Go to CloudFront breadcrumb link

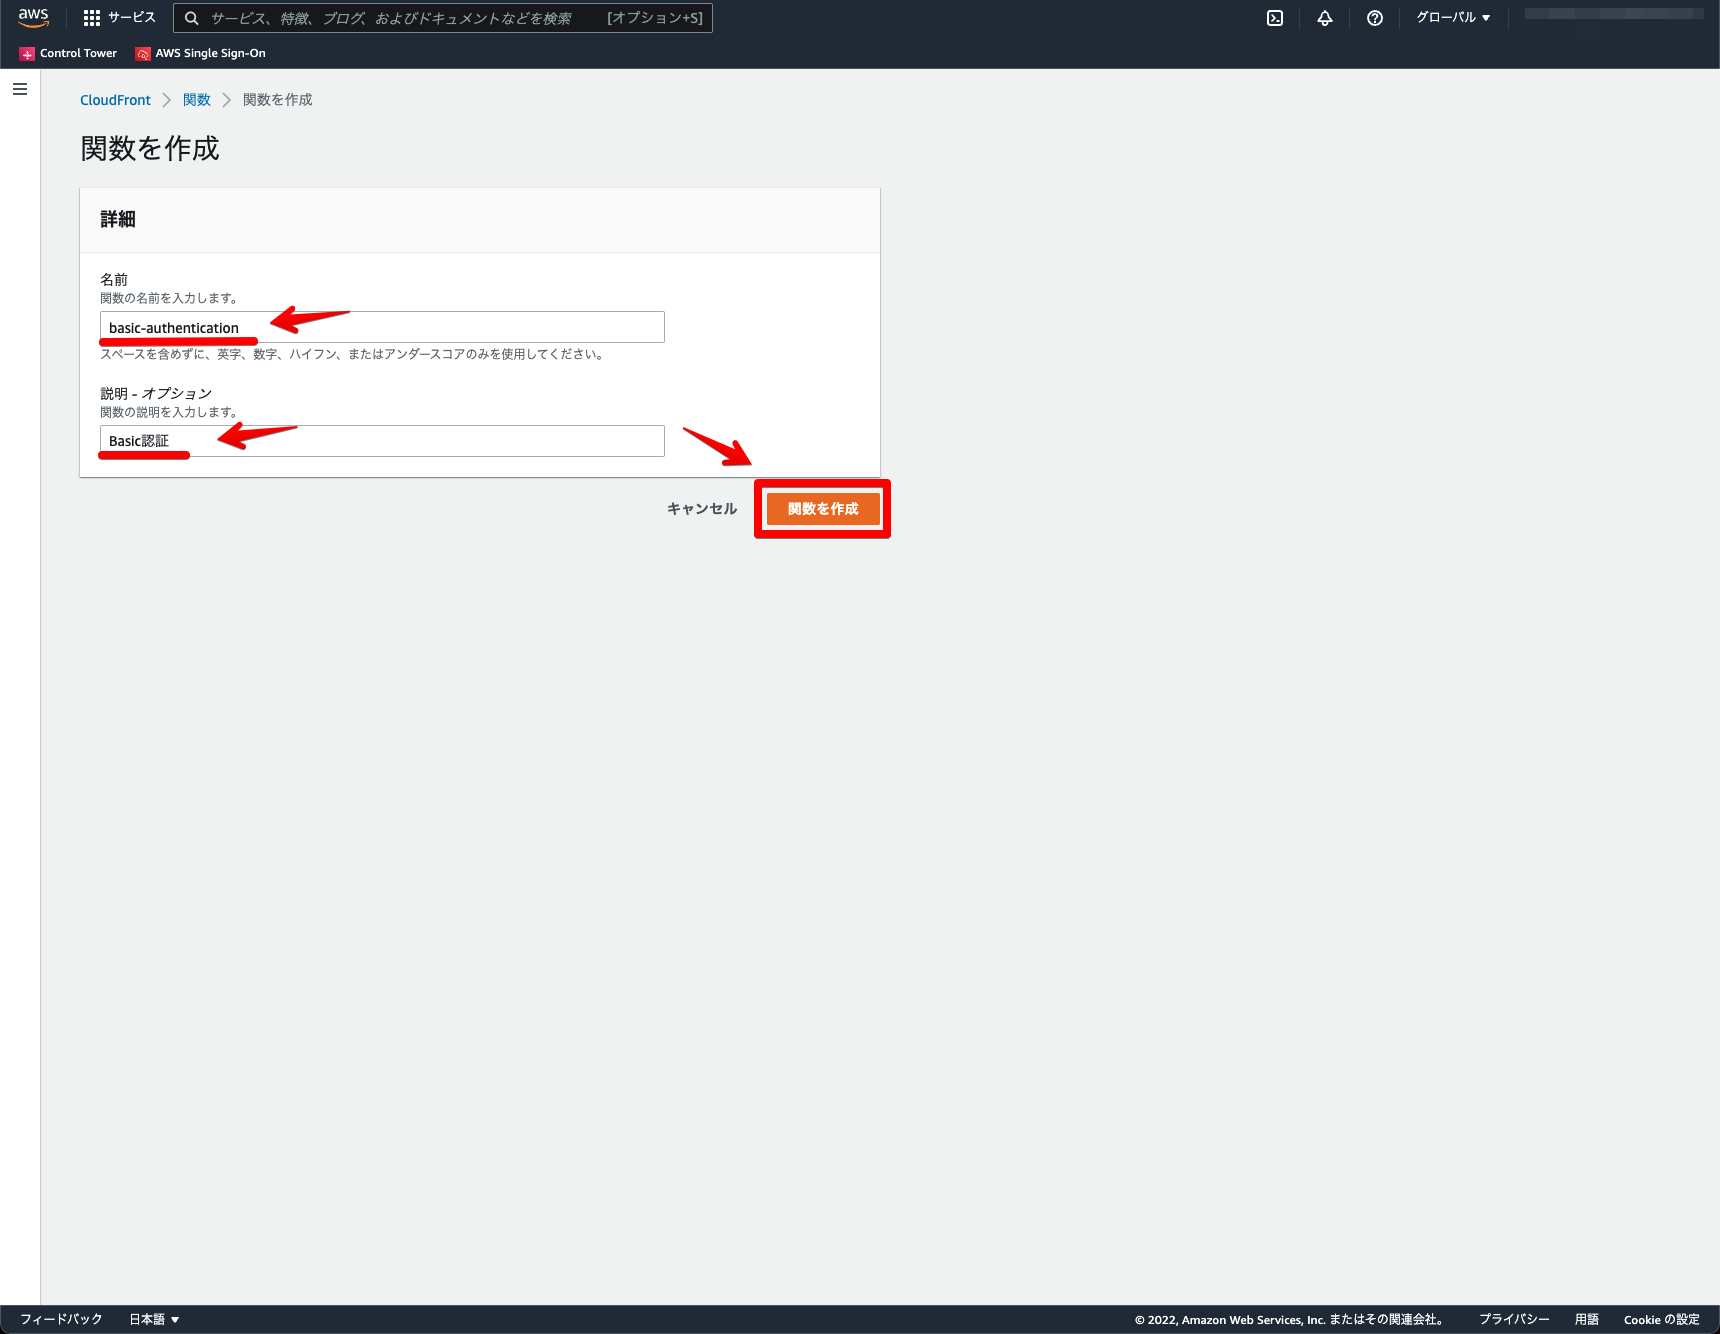pyautogui.click(x=115, y=100)
